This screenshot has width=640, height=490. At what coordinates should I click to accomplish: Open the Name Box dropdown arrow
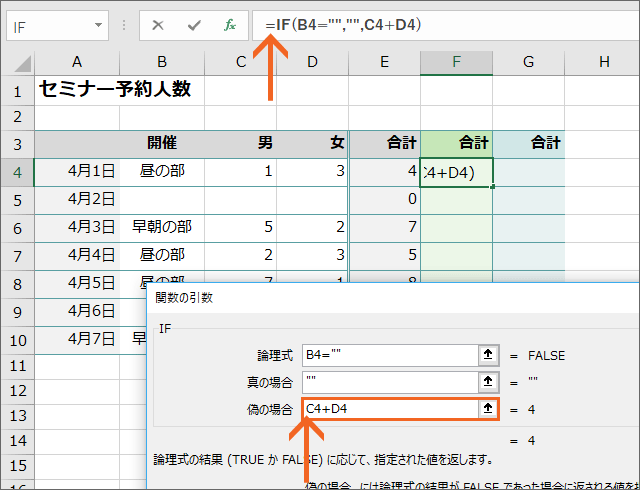coord(98,26)
